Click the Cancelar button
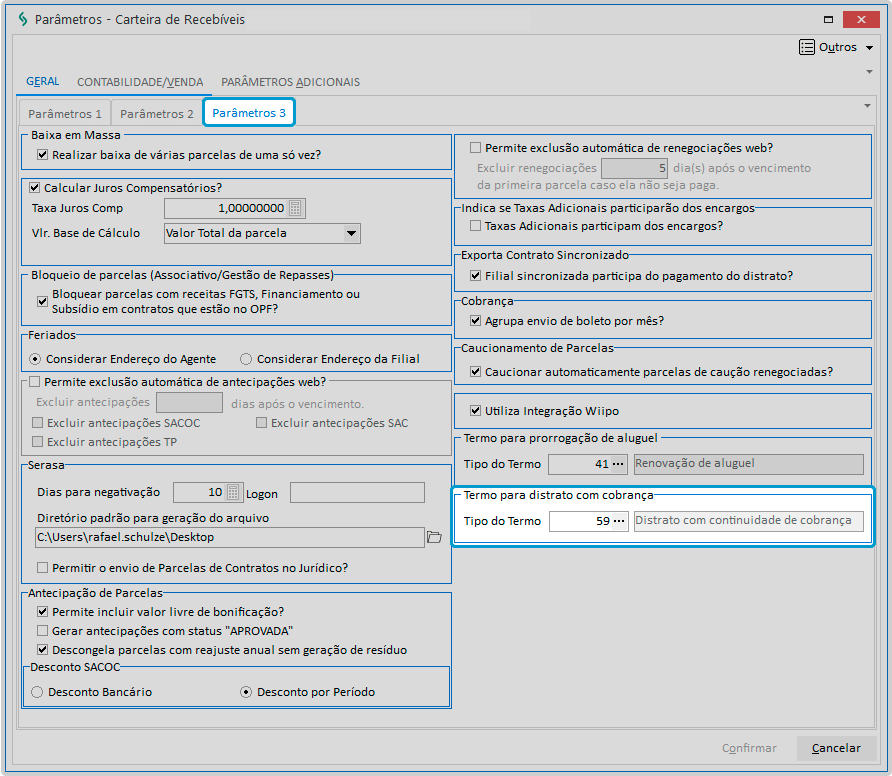Screen dimensions: 892x776 [836, 748]
